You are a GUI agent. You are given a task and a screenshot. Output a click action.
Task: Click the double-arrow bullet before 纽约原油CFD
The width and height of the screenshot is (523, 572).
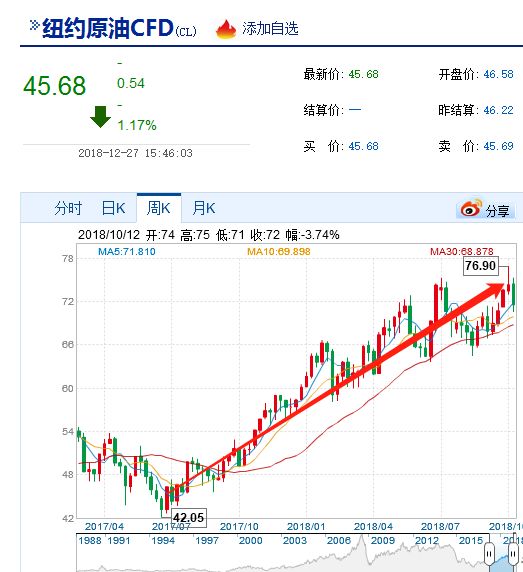tap(34, 25)
